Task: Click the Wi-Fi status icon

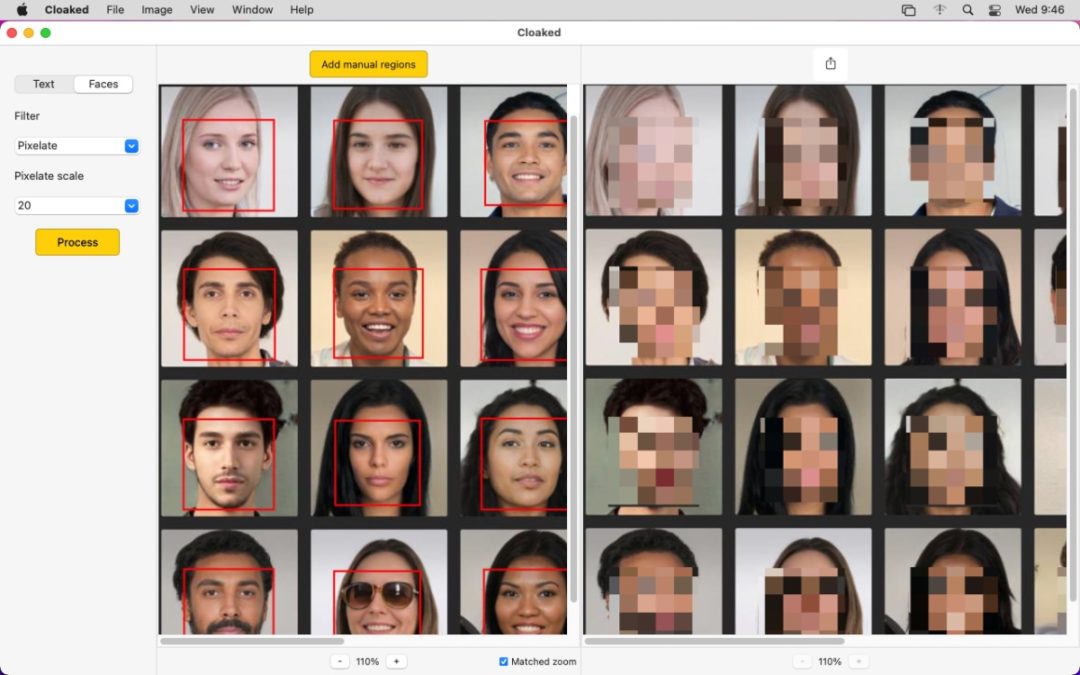Action: pos(939,10)
